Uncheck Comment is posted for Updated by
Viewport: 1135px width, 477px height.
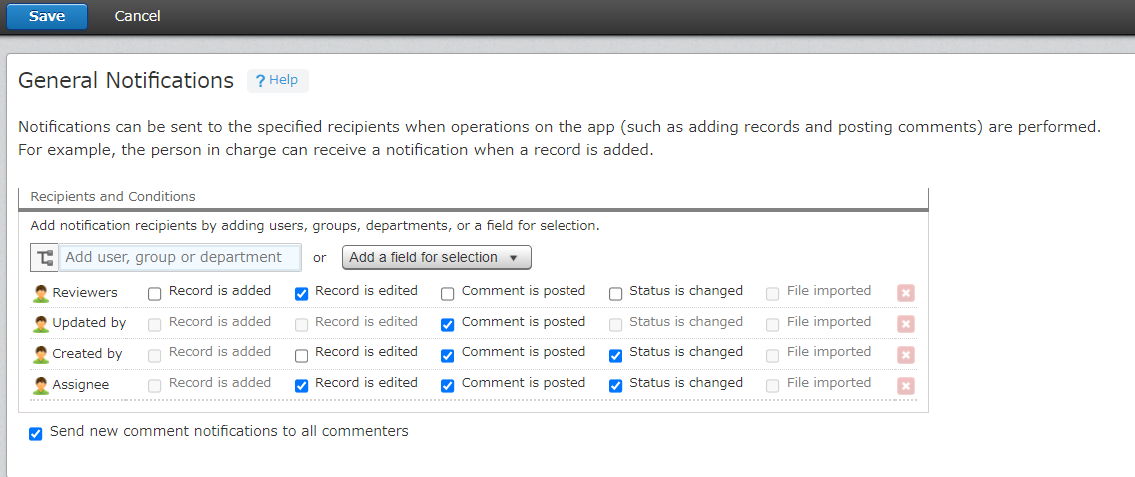(448, 325)
